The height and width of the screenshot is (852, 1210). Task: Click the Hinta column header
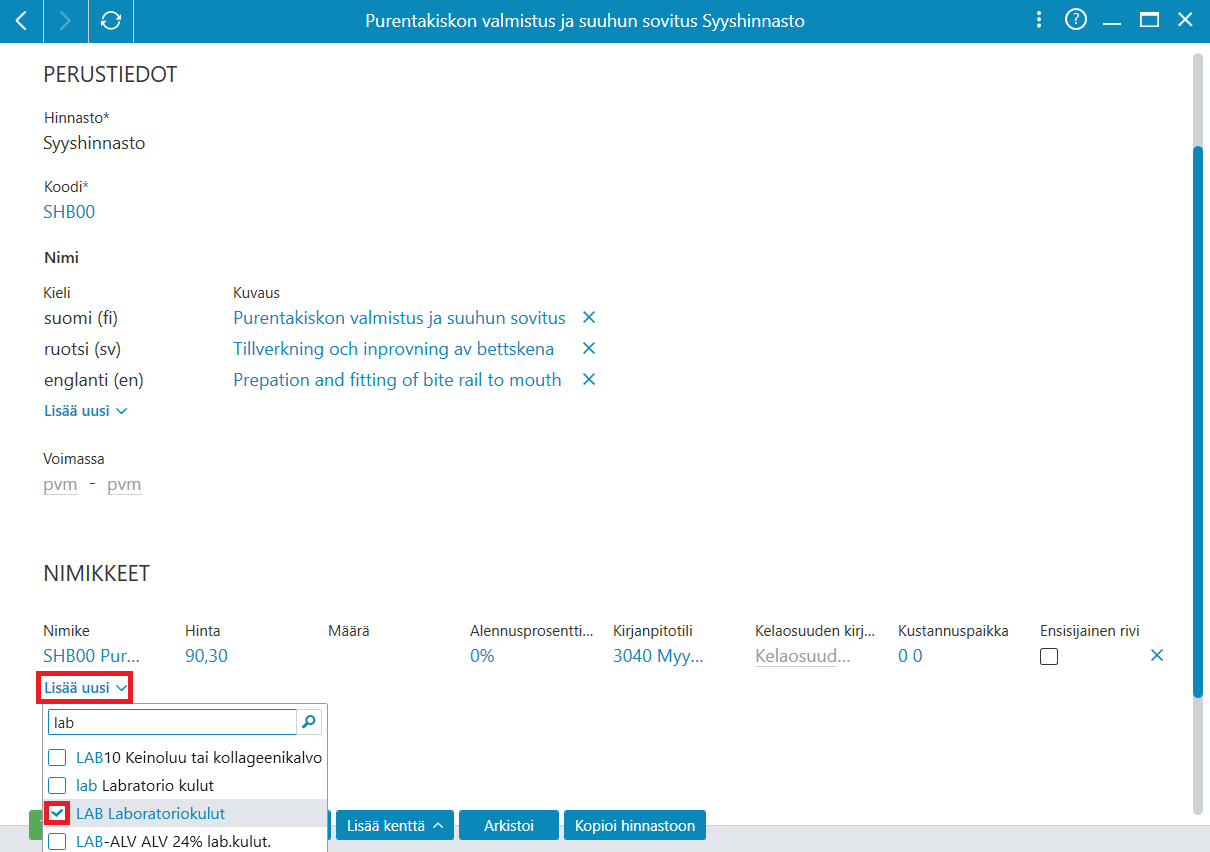click(x=203, y=631)
